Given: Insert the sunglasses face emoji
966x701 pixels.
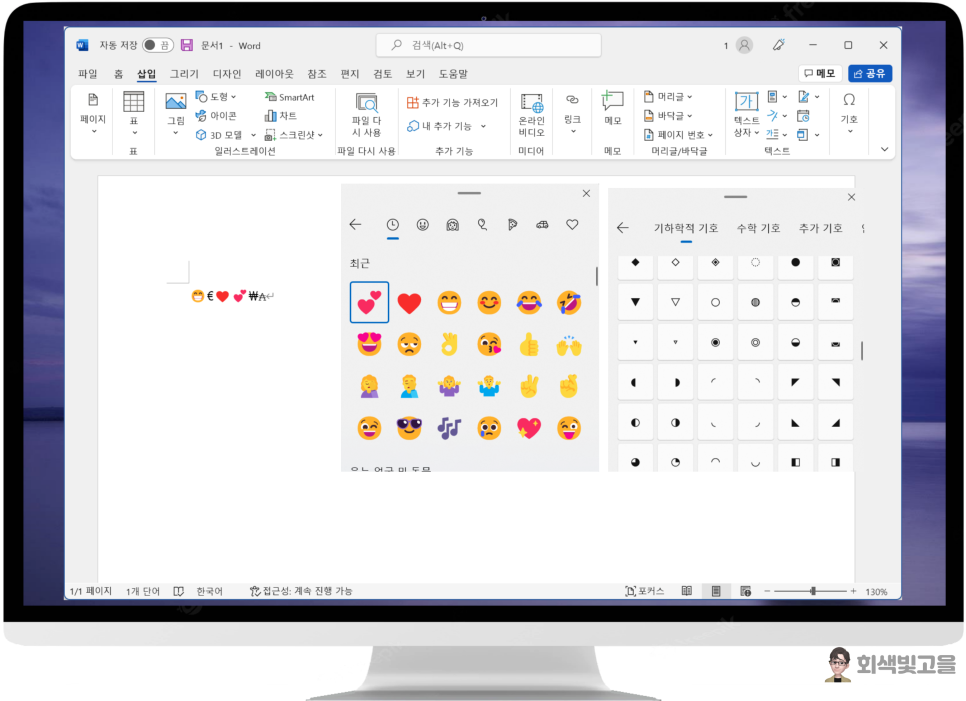Looking at the screenshot, I should click(x=409, y=427).
